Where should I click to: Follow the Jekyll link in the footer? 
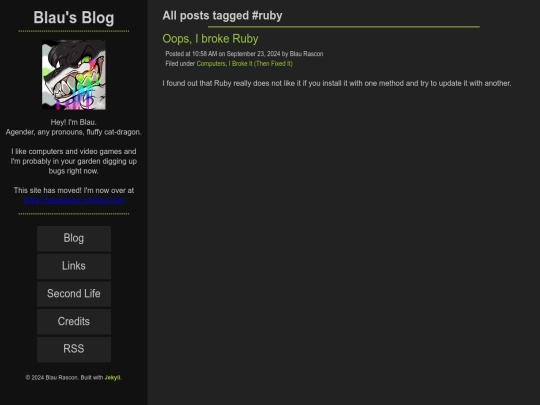pos(112,377)
